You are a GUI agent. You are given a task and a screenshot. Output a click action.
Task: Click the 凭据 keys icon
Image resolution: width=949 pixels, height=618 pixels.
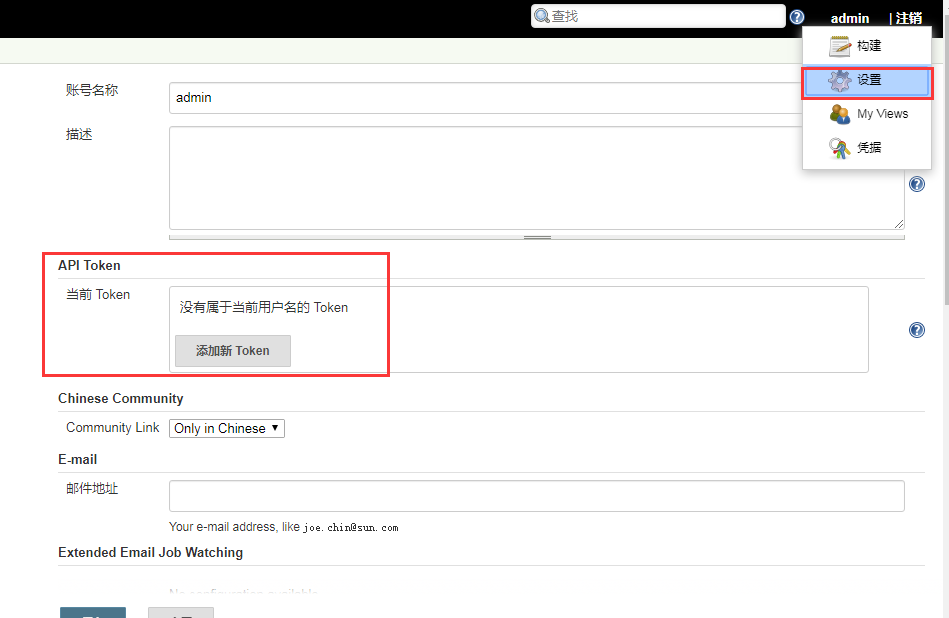tap(839, 148)
